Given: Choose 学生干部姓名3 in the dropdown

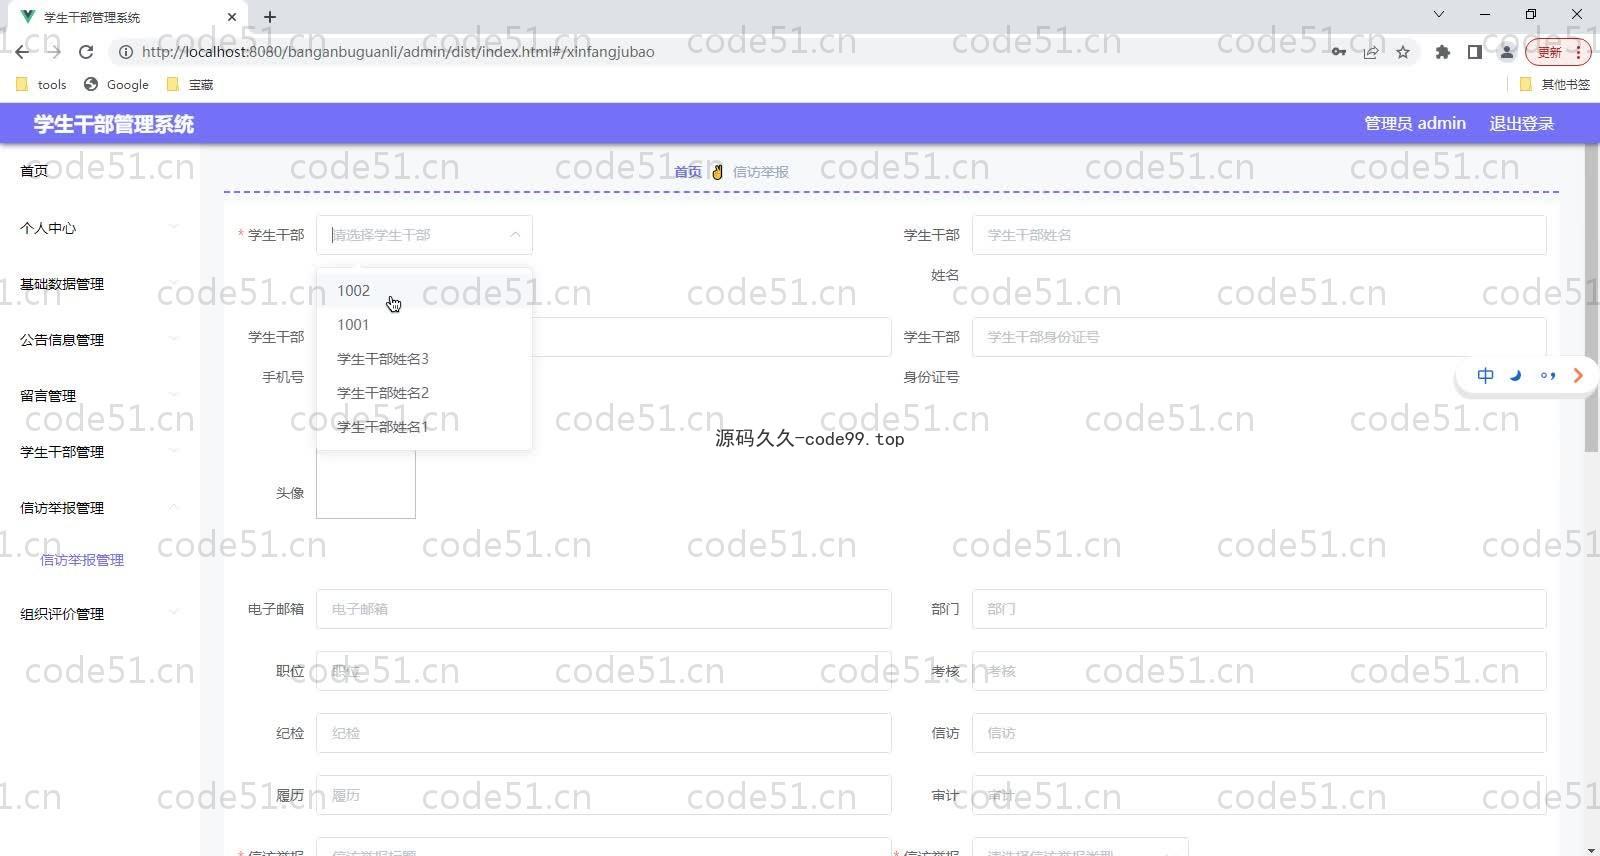Looking at the screenshot, I should (x=382, y=359).
